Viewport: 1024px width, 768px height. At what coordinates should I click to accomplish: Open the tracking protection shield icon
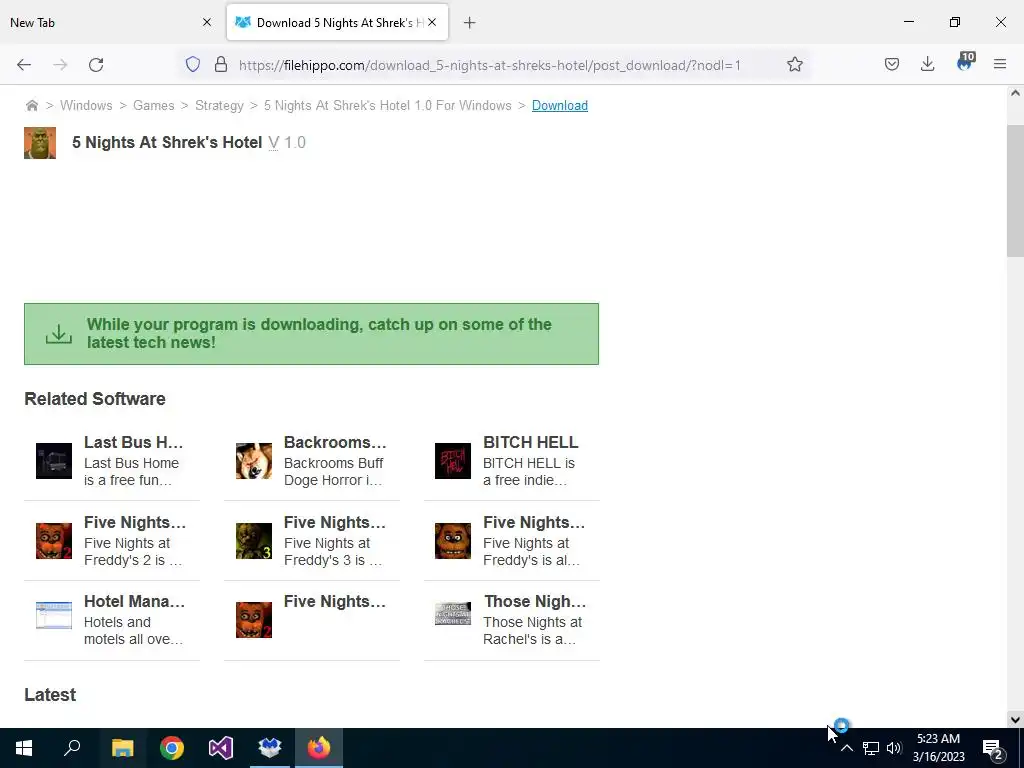point(193,64)
